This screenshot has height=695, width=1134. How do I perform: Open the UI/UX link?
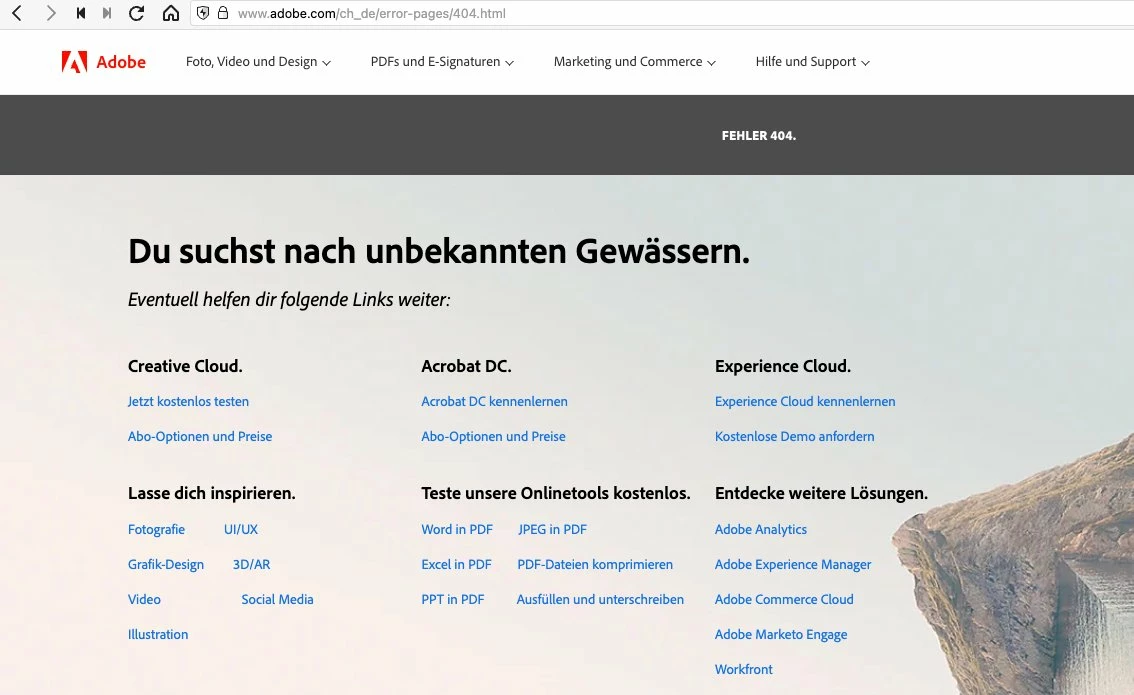point(241,529)
